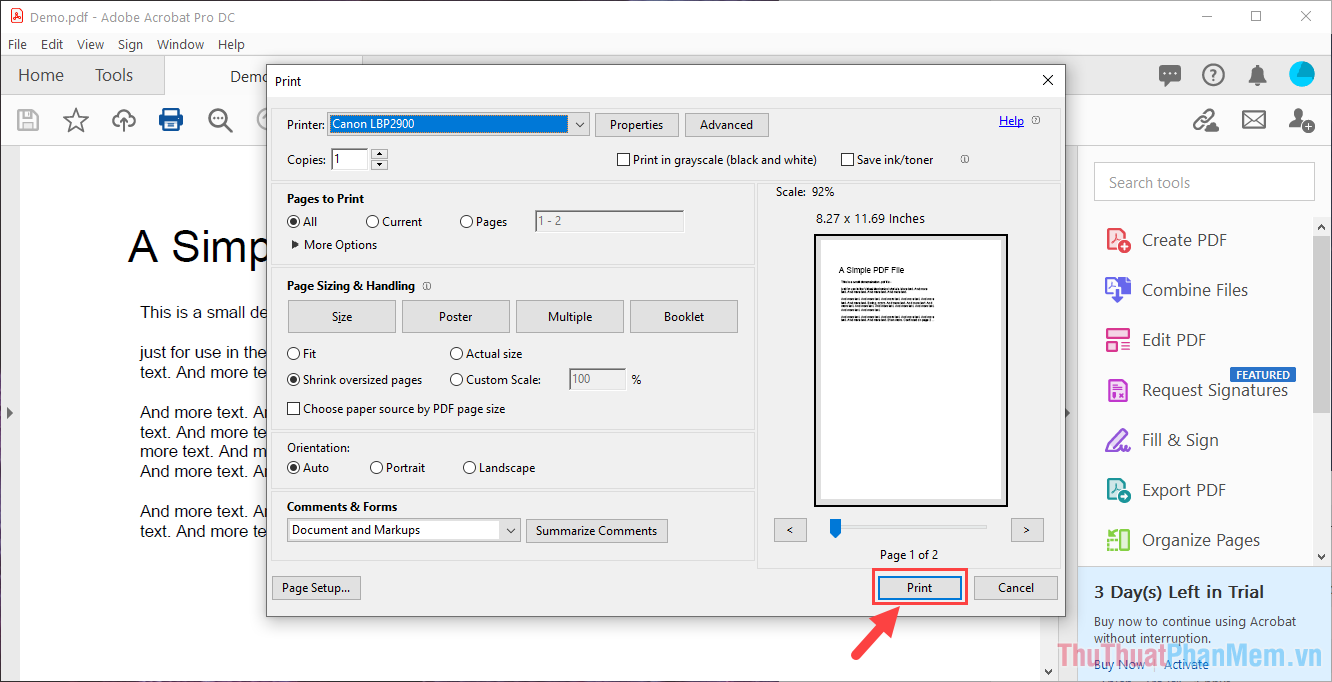This screenshot has width=1332, height=682.
Task: Open the Export PDF tool
Action: pyautogui.click(x=1166, y=490)
